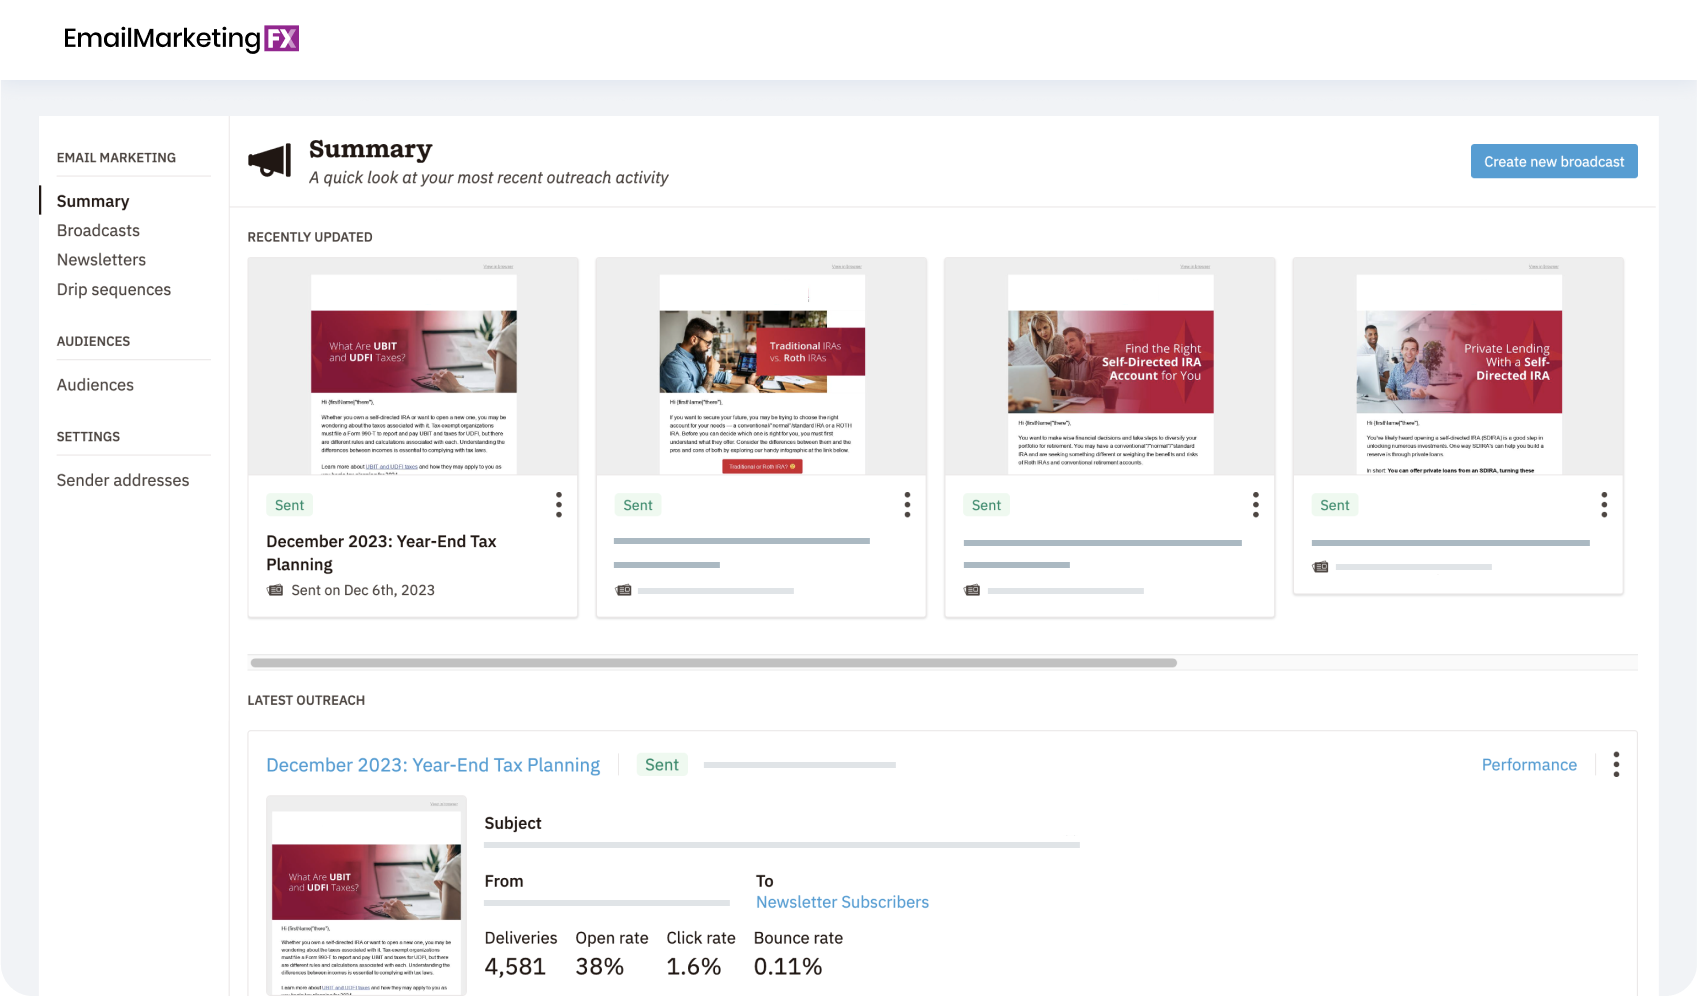The height and width of the screenshot is (996, 1697).
Task: Open Sender addresses under Settings
Action: (x=123, y=480)
